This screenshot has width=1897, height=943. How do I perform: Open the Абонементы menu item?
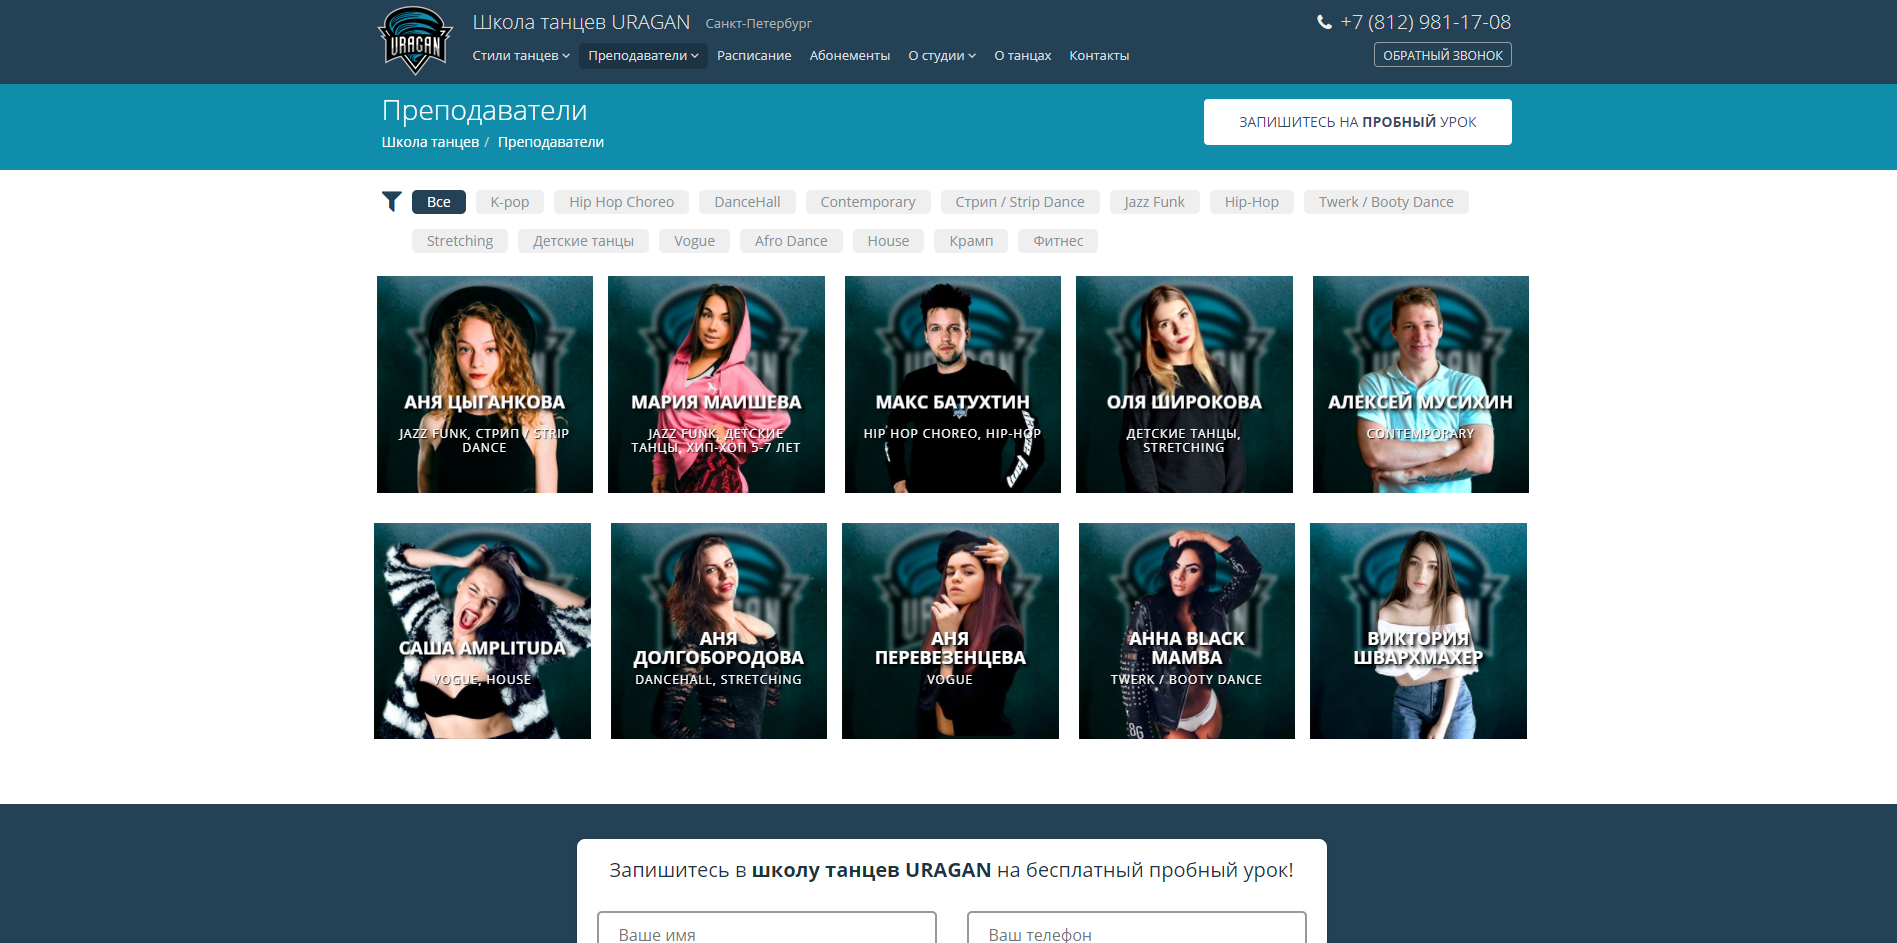pyautogui.click(x=850, y=56)
